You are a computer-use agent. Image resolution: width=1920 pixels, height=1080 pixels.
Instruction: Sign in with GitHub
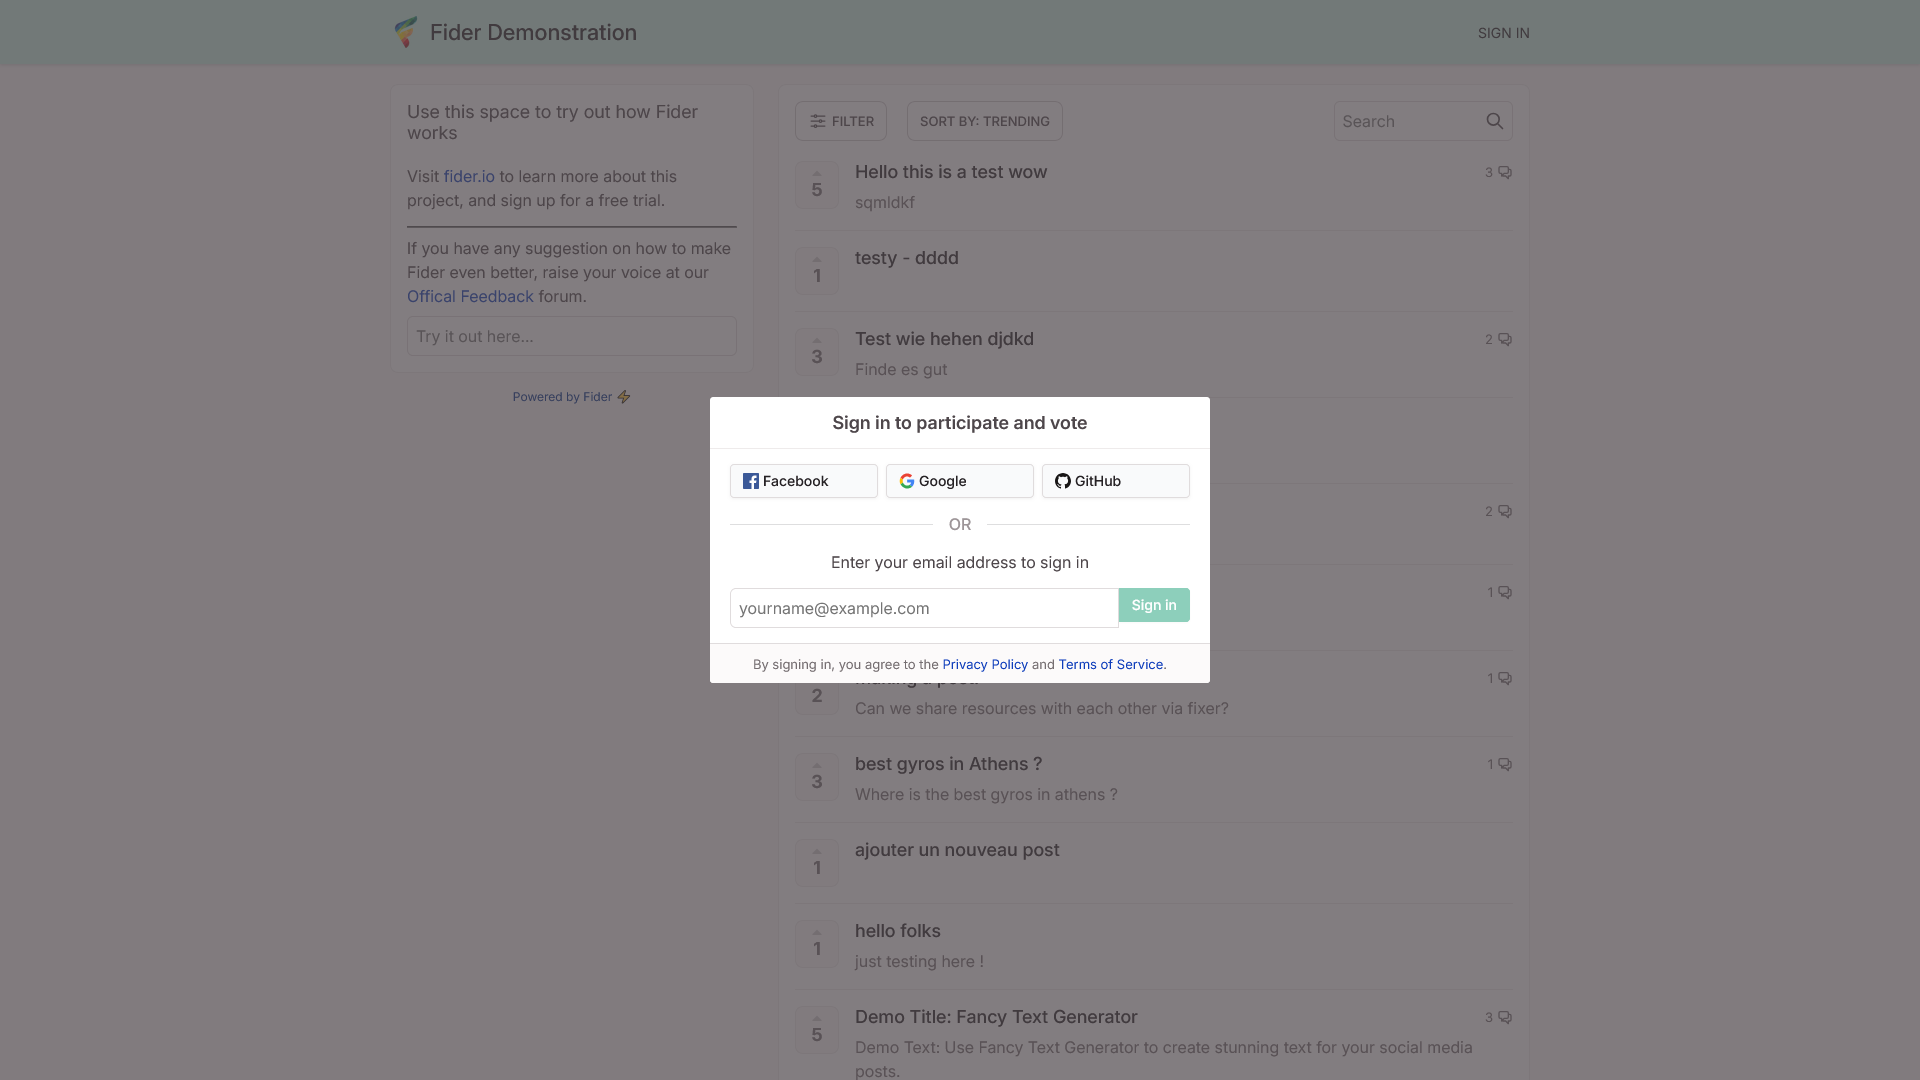click(x=1115, y=481)
